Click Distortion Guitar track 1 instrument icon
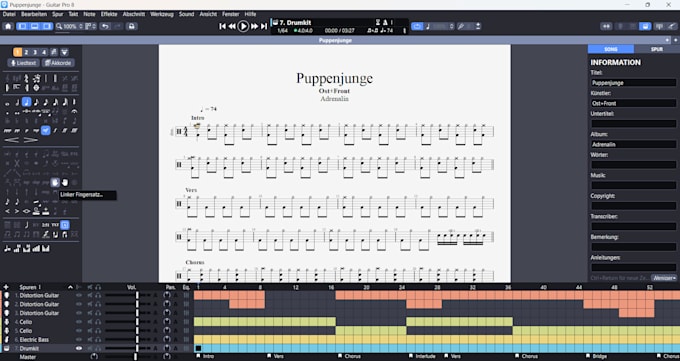Viewport: 680px width, 361px height. point(7,295)
